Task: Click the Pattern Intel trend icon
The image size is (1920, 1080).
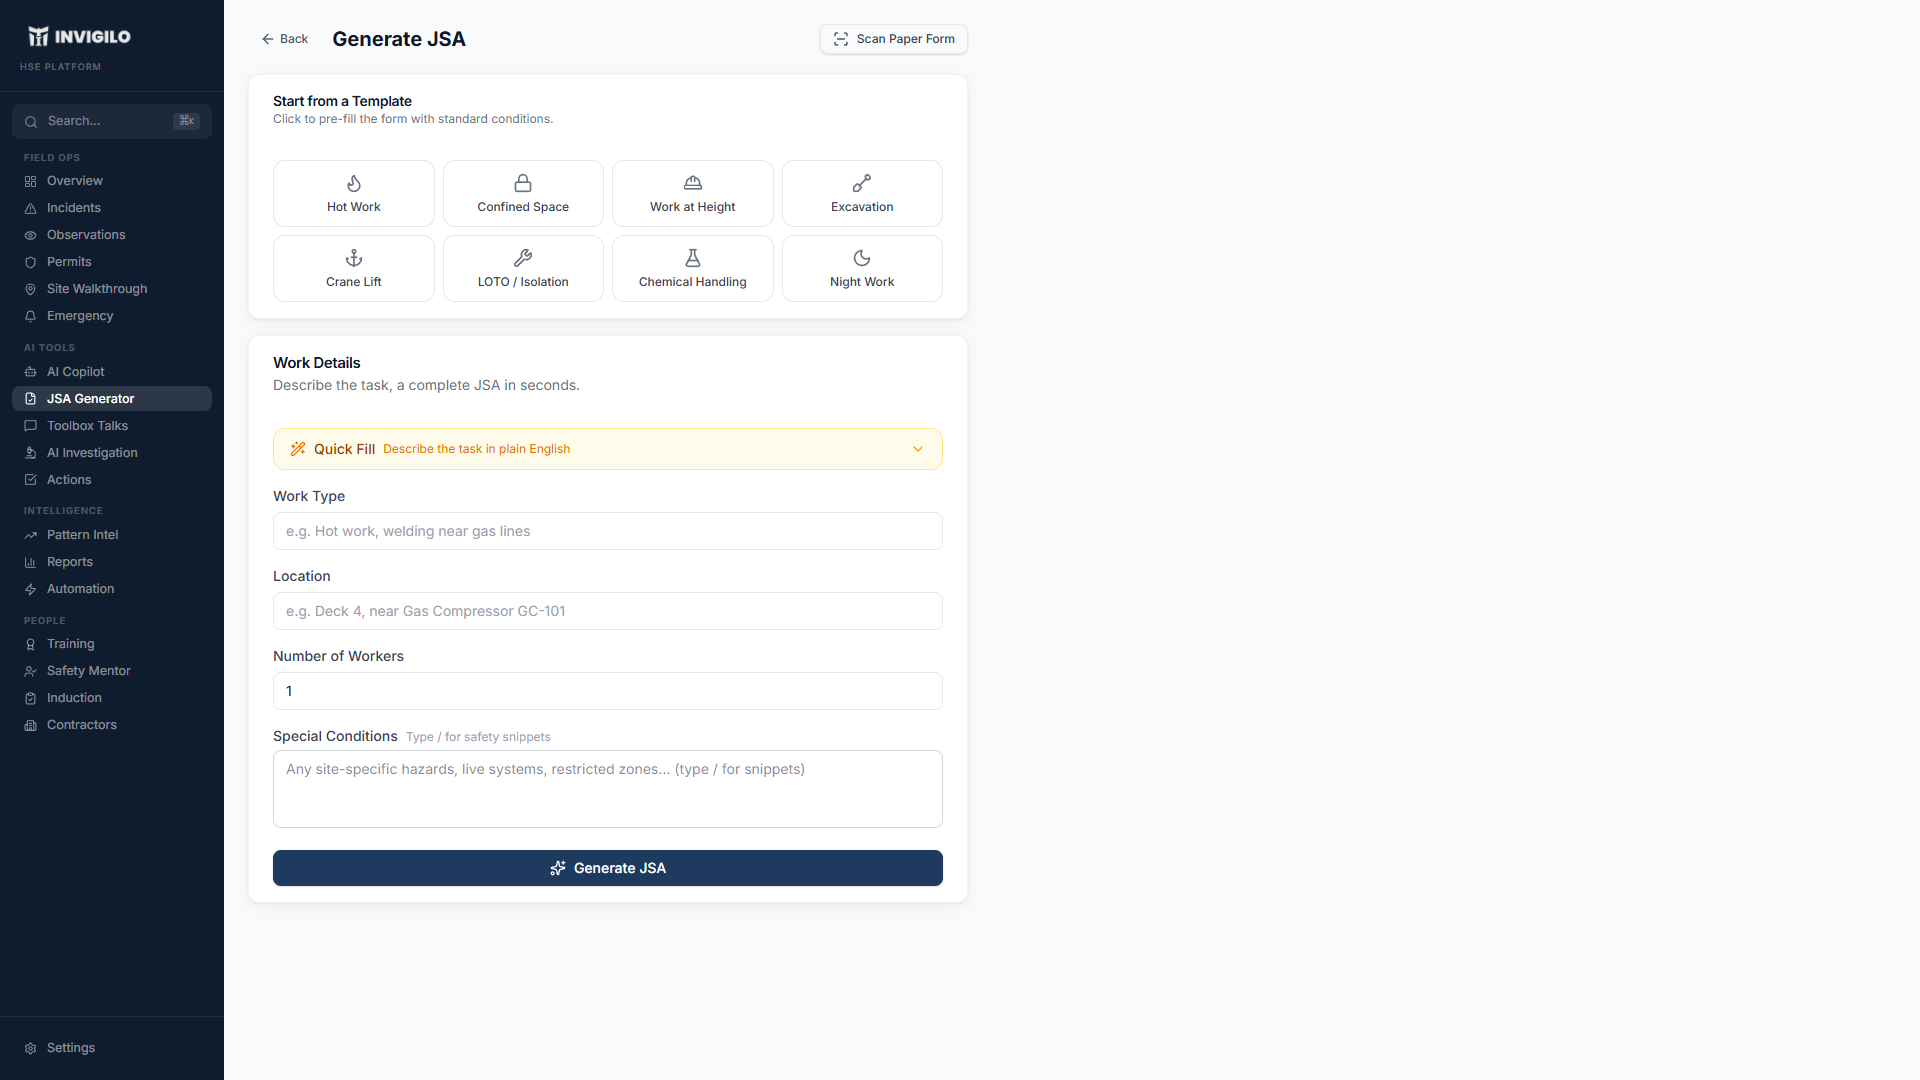Action: 31,536
